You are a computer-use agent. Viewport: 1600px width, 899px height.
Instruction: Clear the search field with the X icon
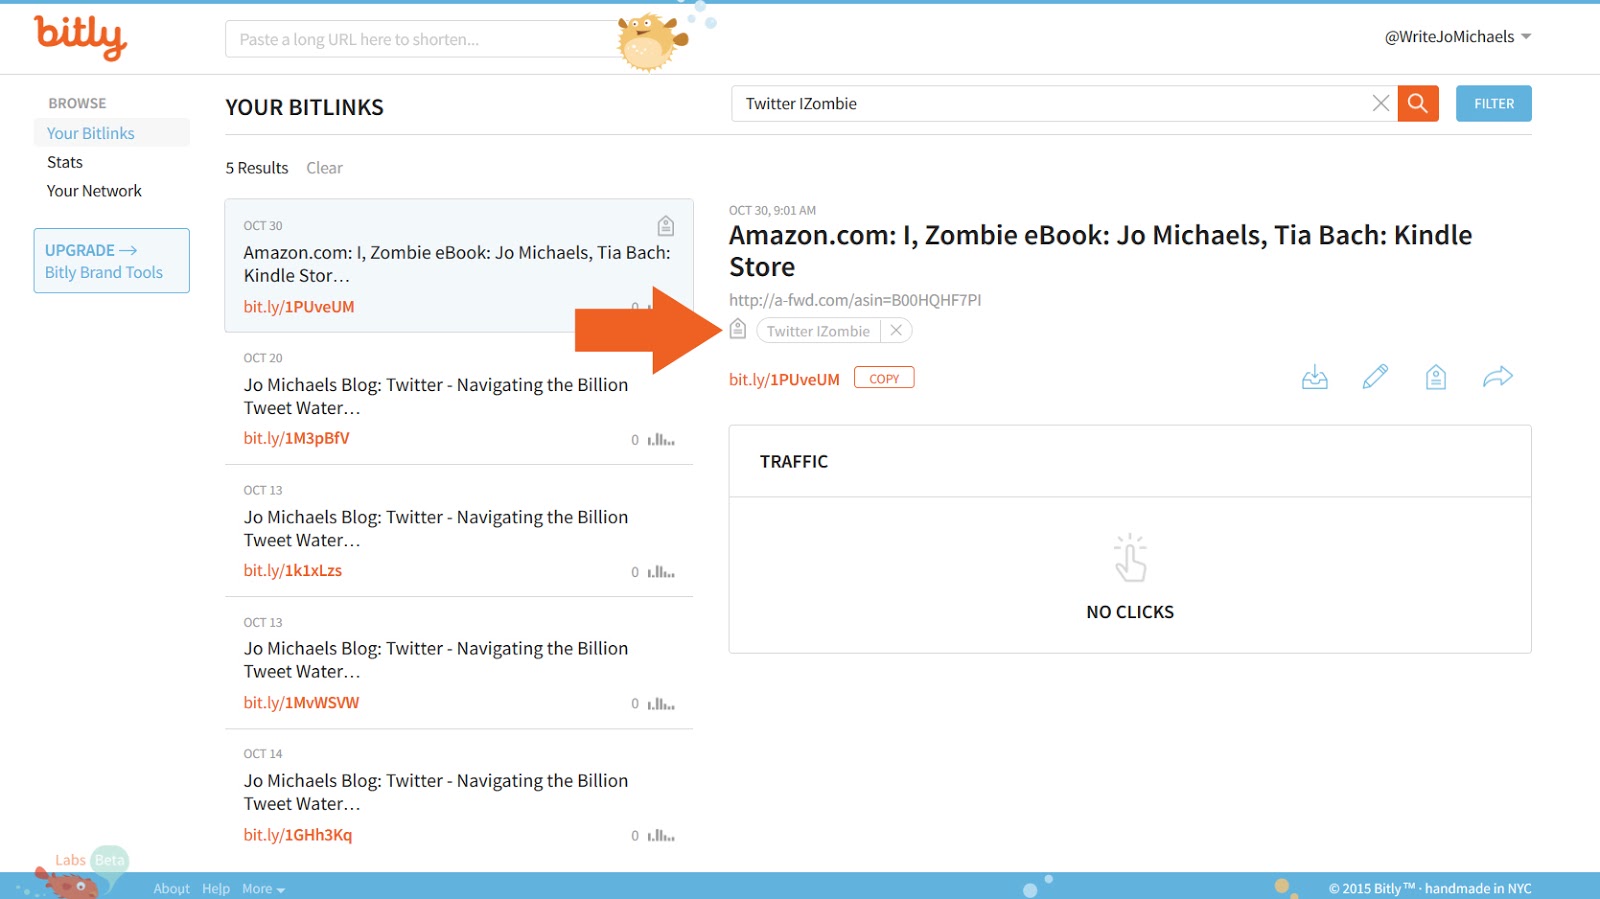coord(1380,103)
